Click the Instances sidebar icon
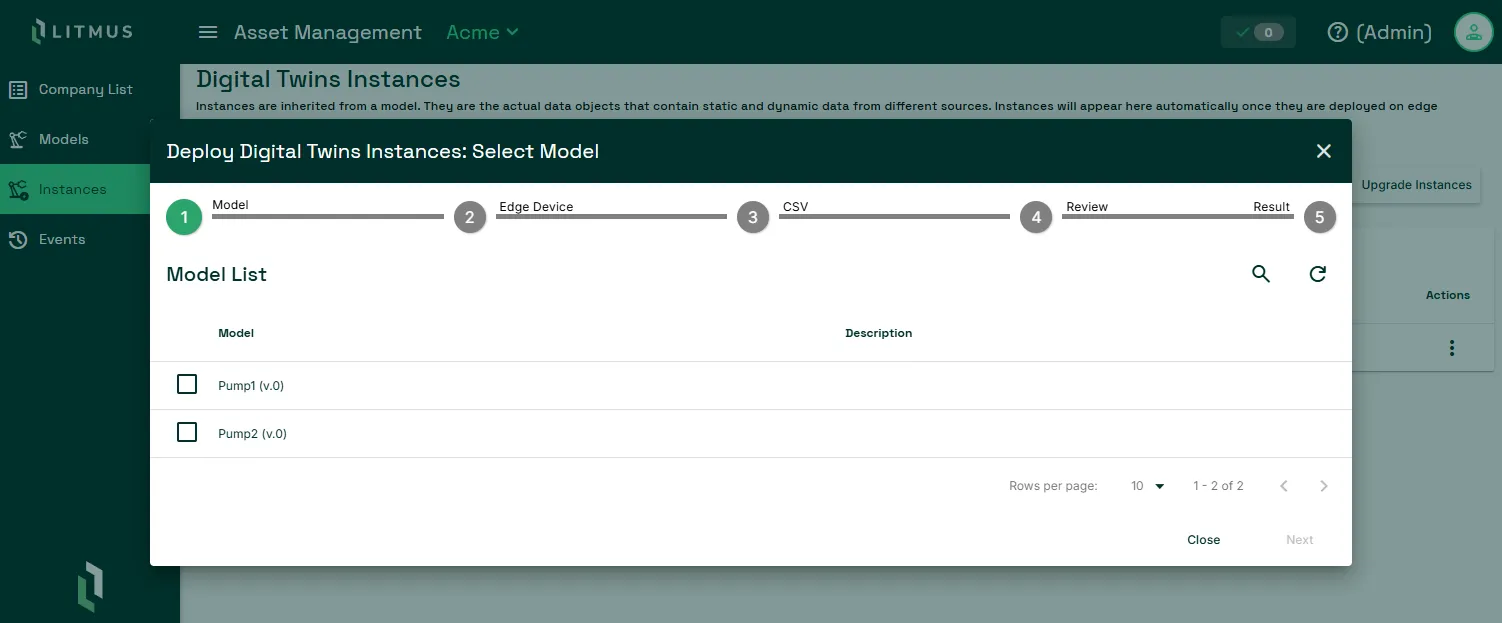Viewport: 1502px width, 623px height. (x=18, y=189)
